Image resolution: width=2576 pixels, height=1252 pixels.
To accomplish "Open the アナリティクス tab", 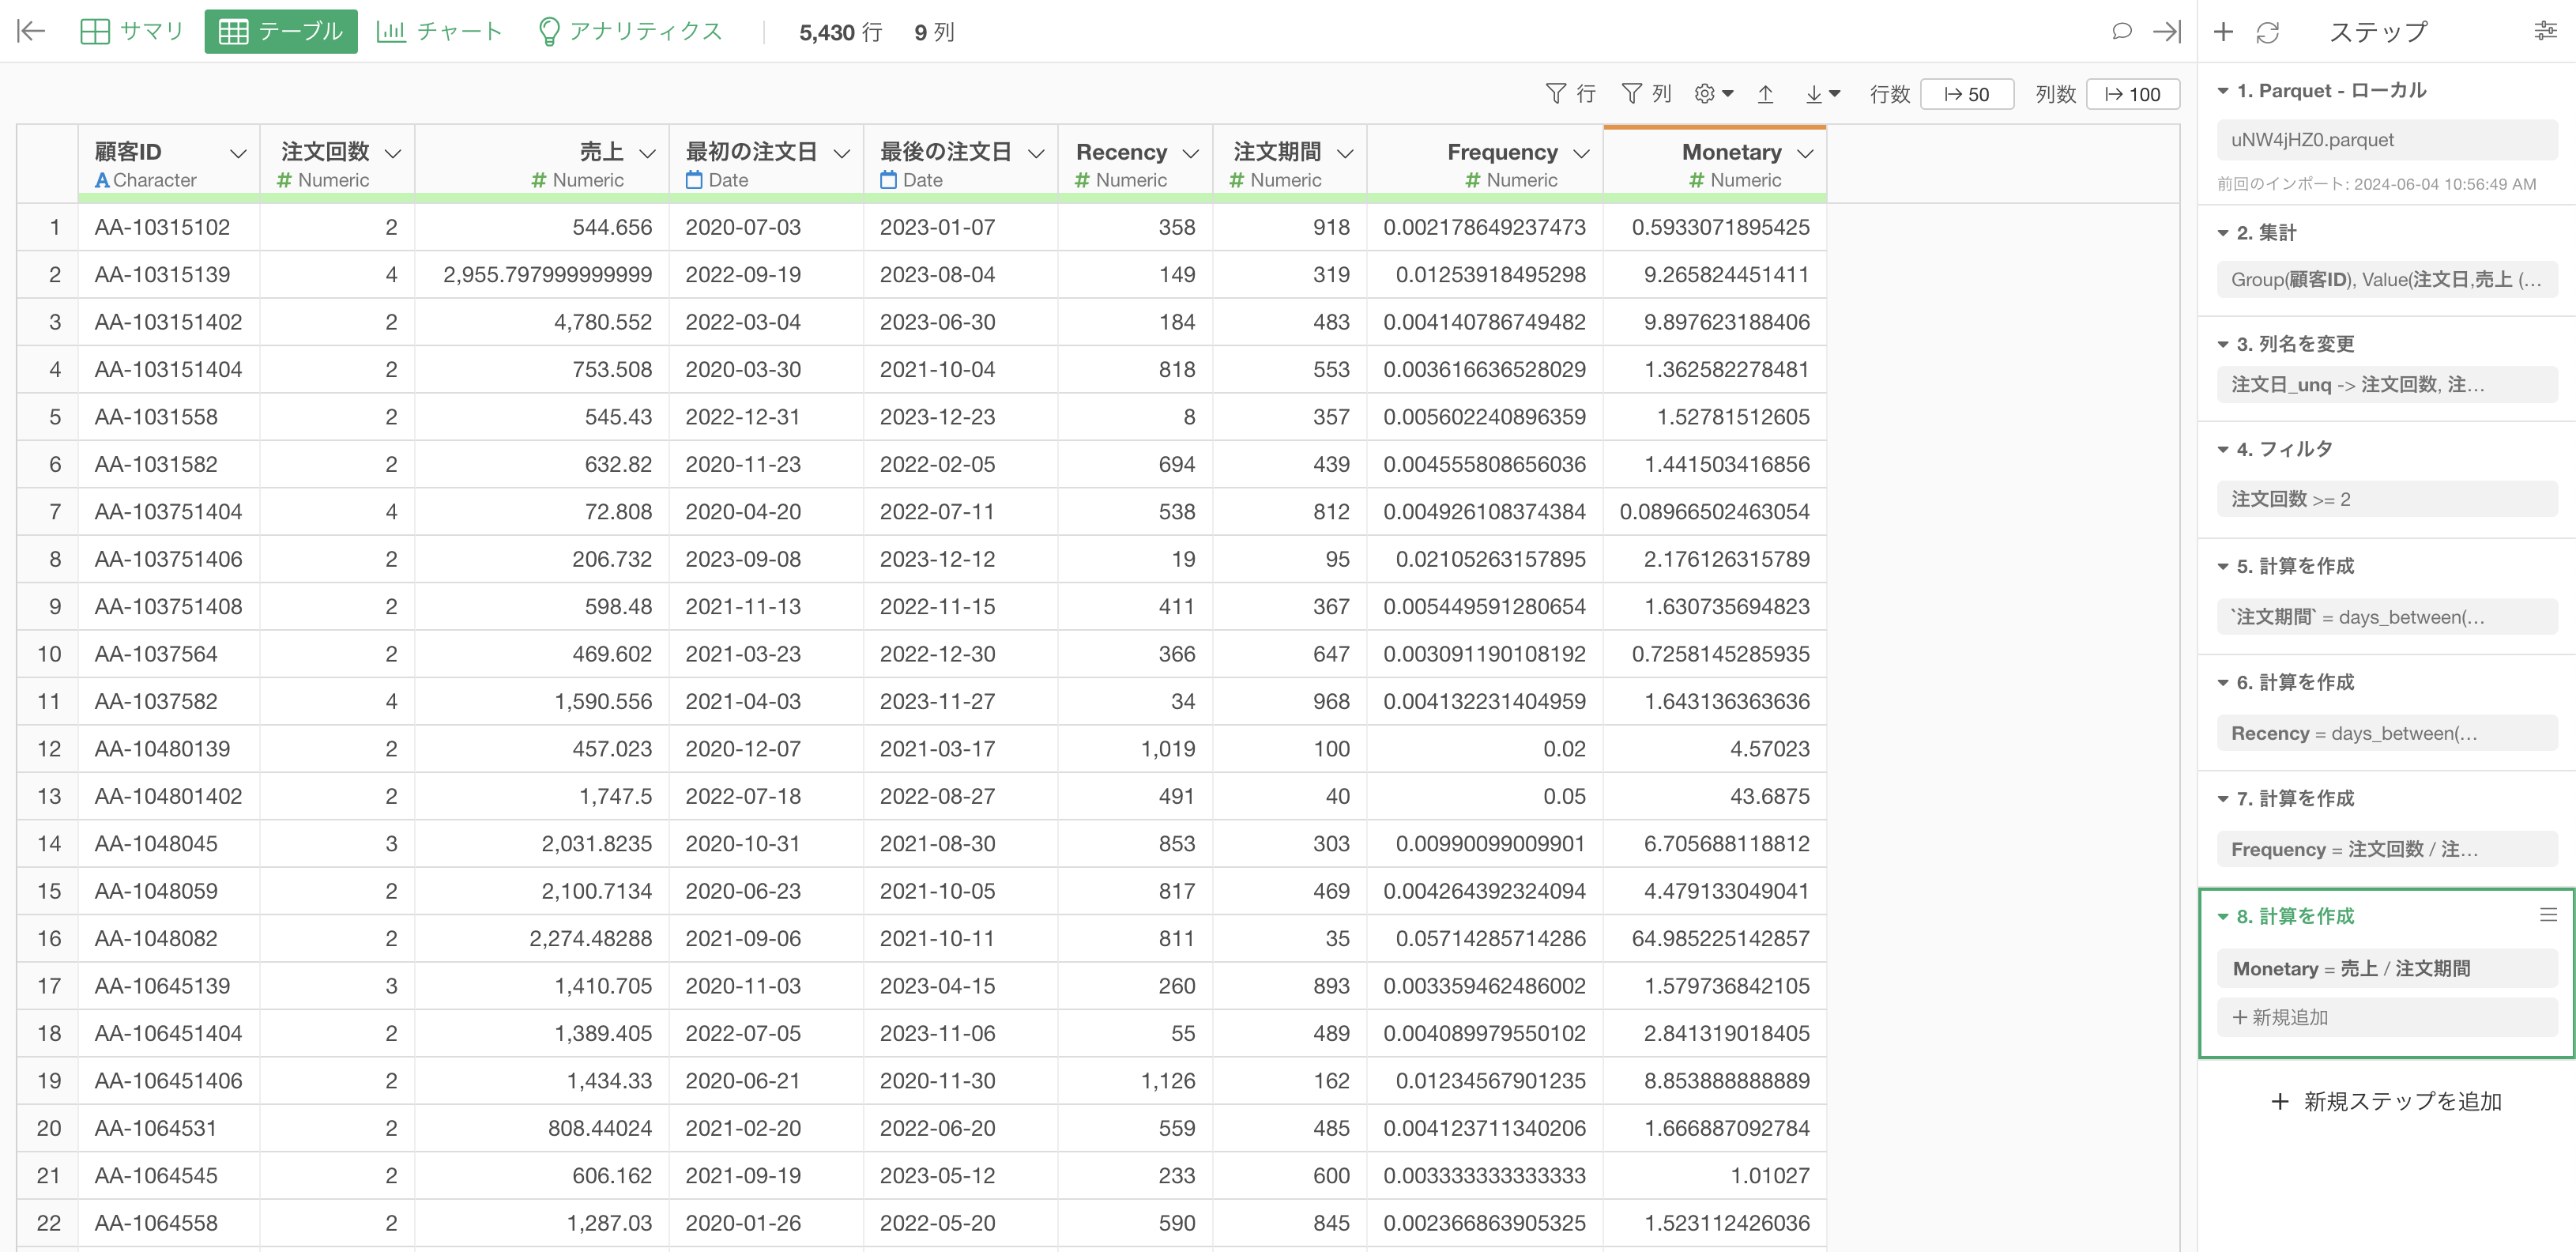I will click(x=629, y=31).
